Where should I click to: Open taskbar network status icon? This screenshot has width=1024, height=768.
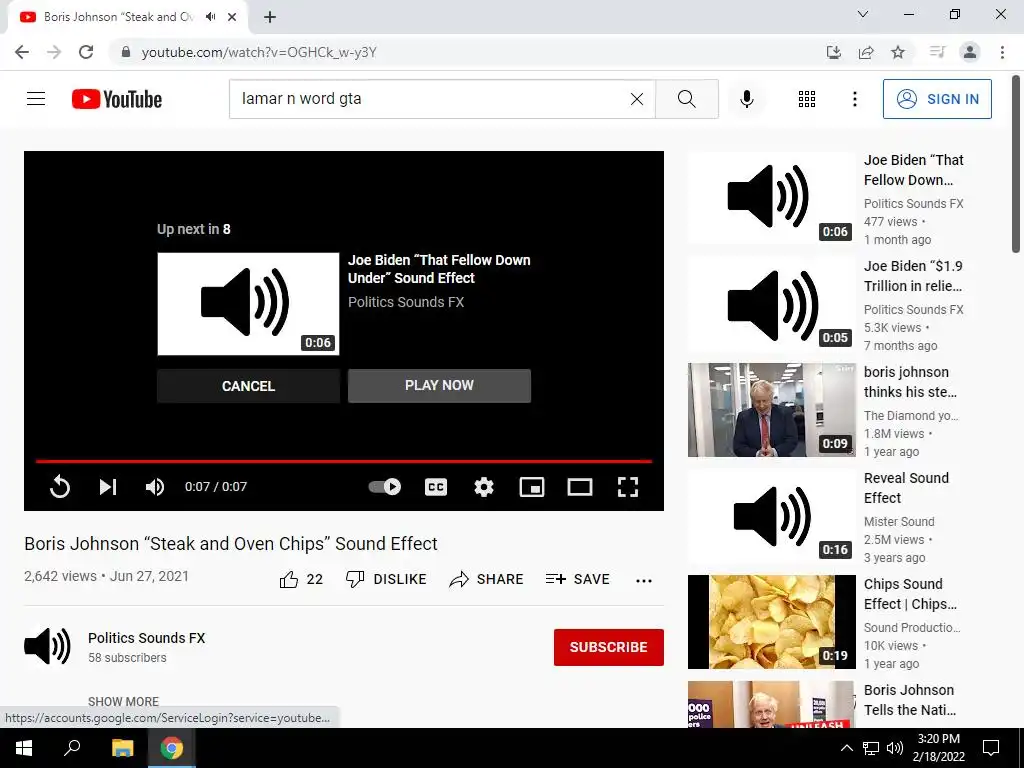(871, 748)
